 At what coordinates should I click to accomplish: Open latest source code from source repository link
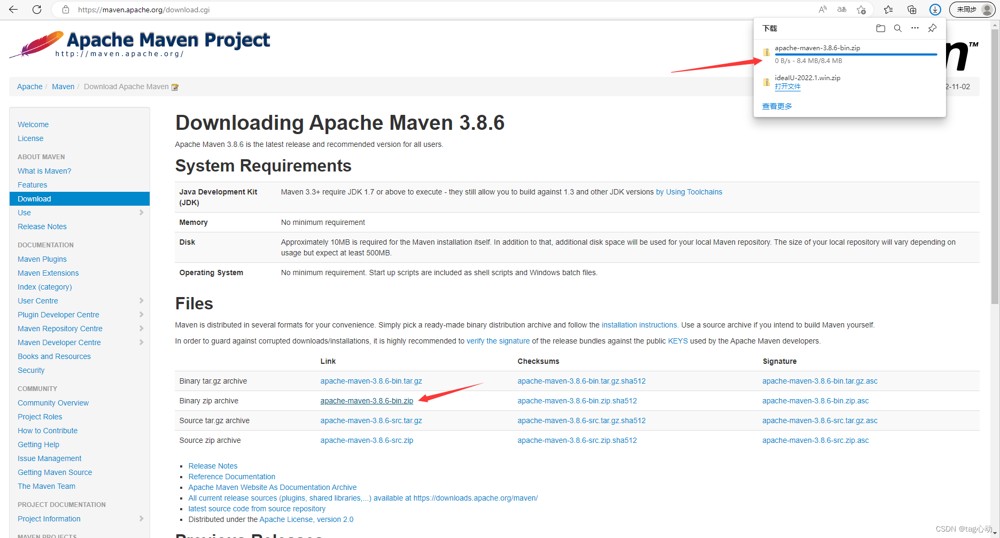pos(256,509)
